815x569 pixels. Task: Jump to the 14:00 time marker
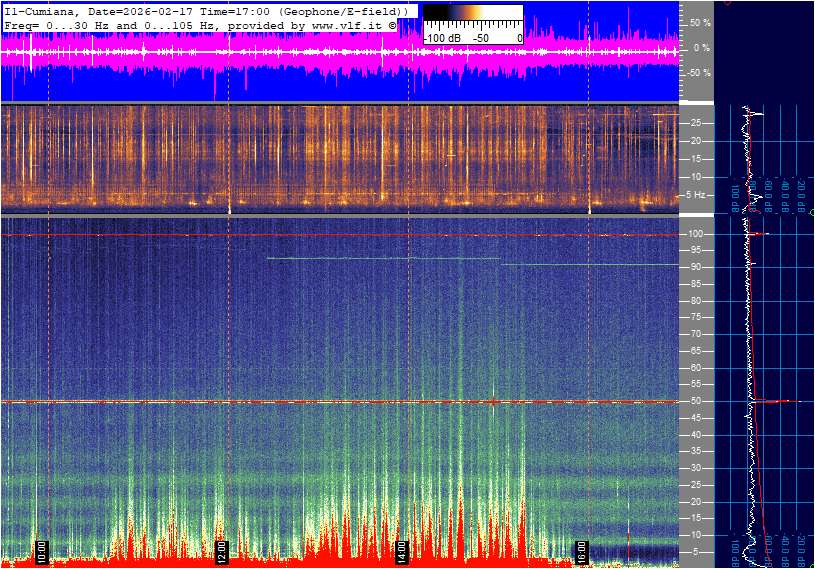coord(401,552)
